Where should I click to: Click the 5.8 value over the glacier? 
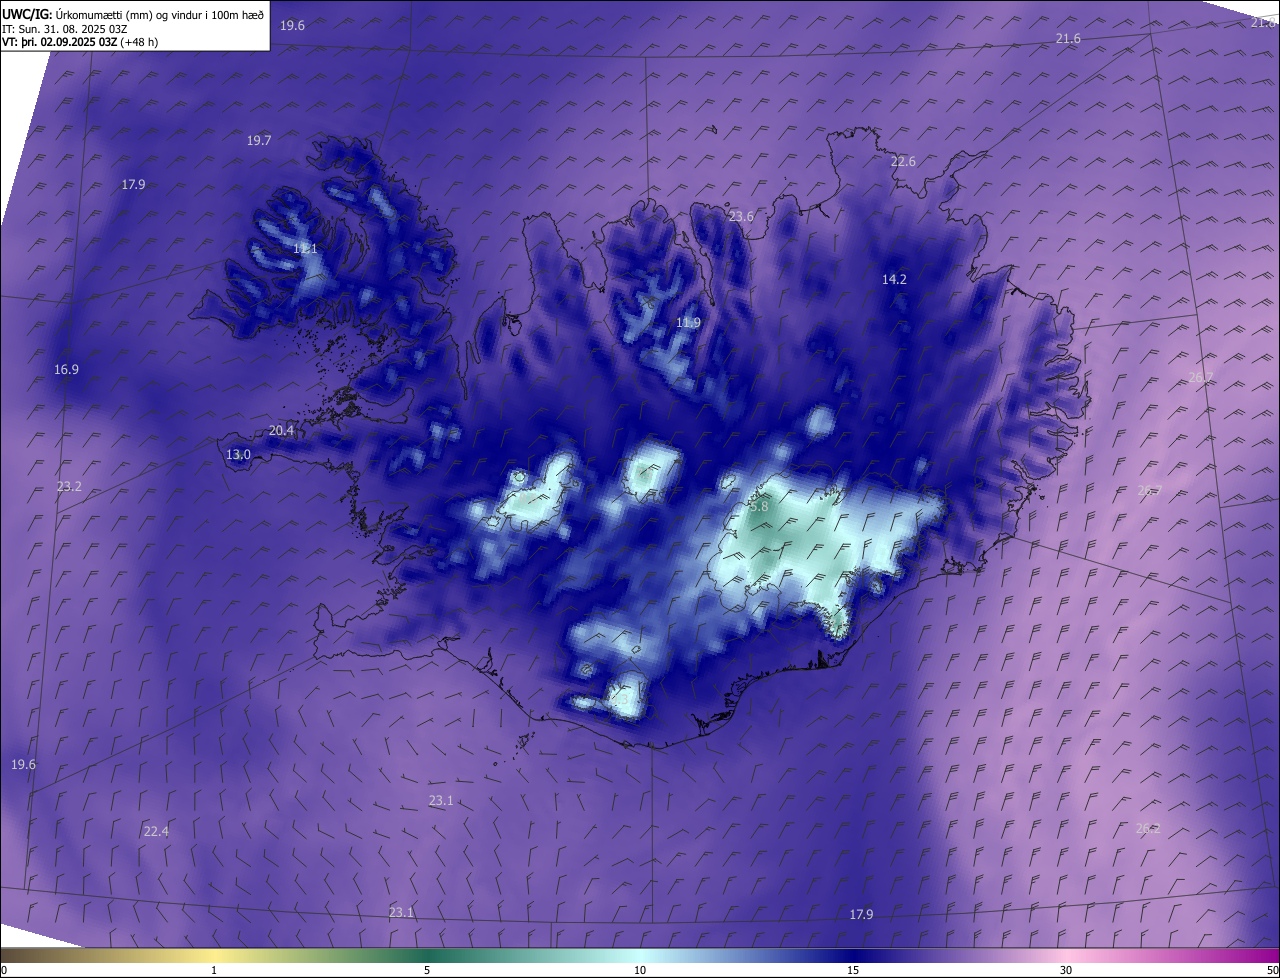click(x=759, y=507)
